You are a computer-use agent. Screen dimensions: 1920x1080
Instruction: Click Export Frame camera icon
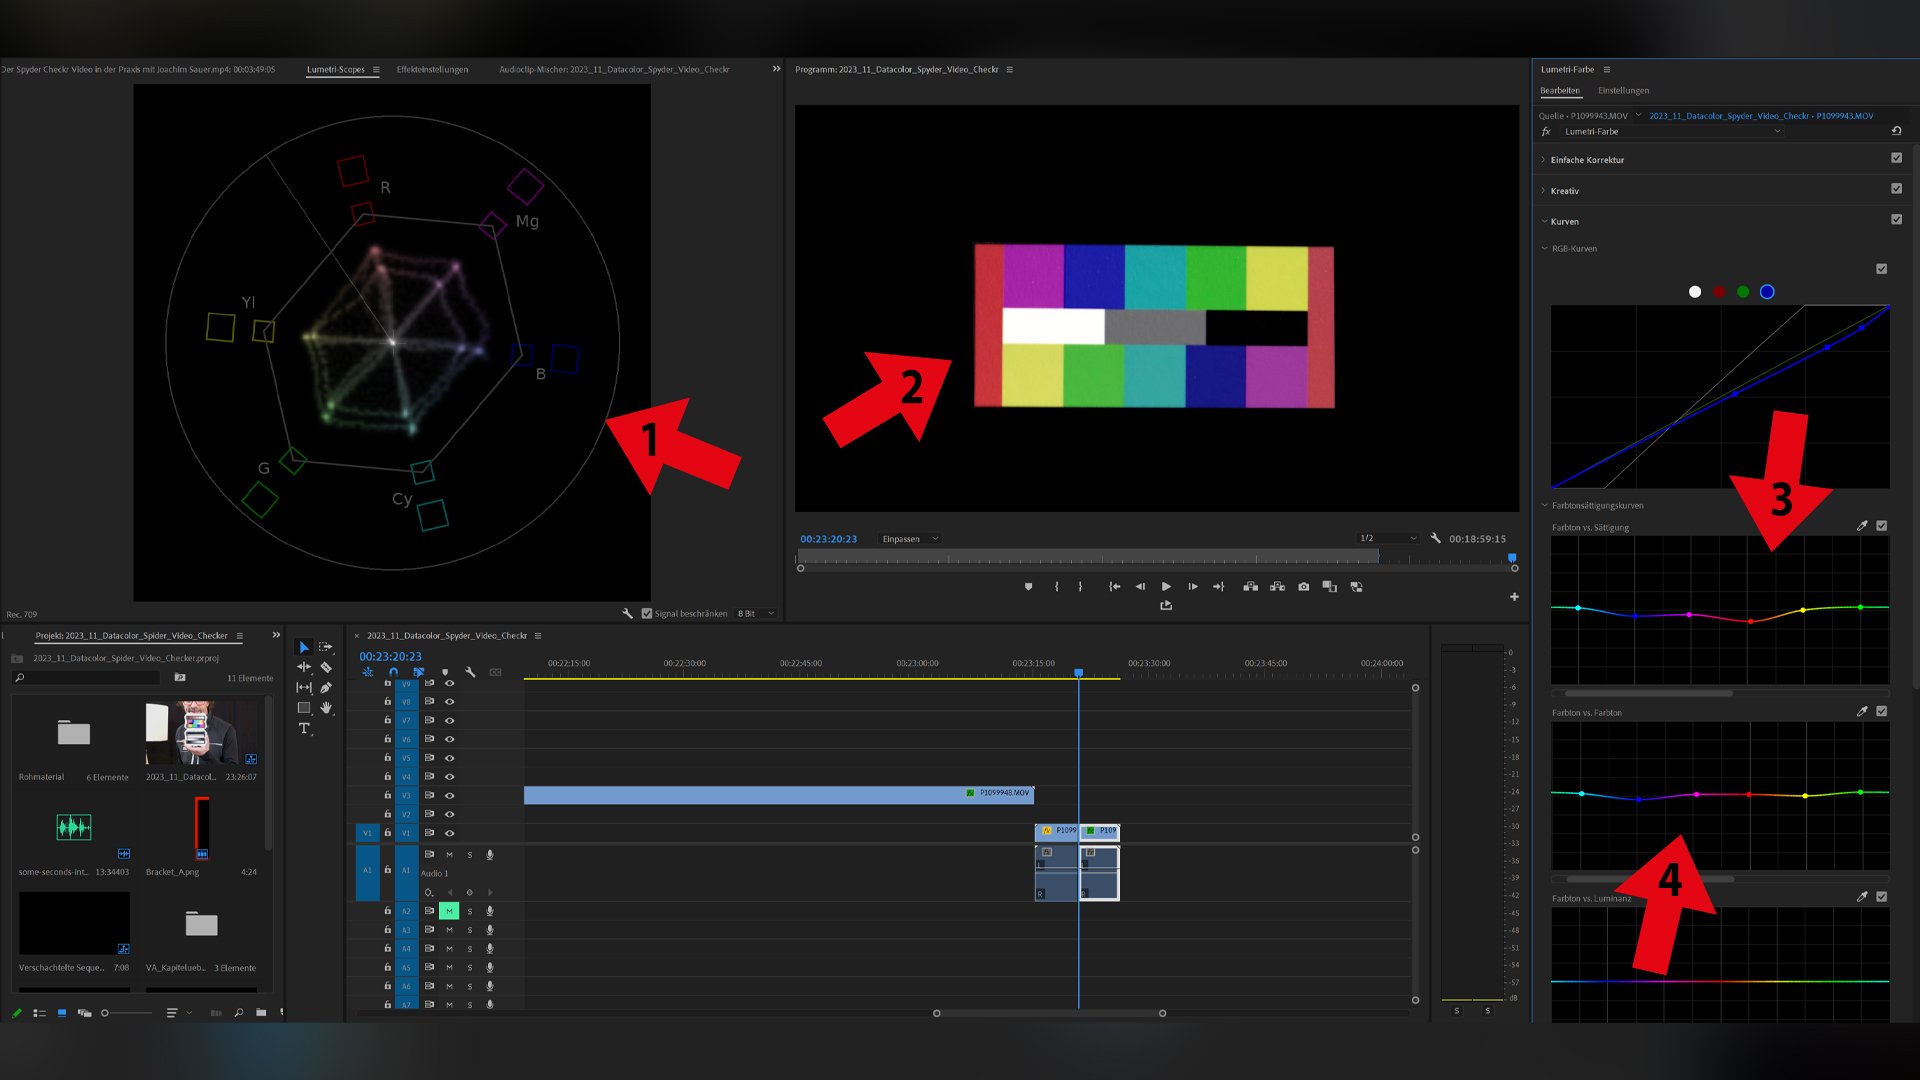1303,587
